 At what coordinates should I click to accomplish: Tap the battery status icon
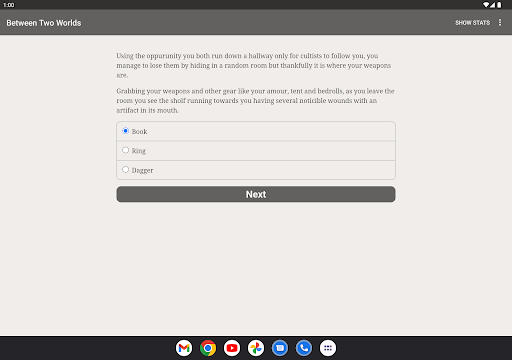coord(499,5)
